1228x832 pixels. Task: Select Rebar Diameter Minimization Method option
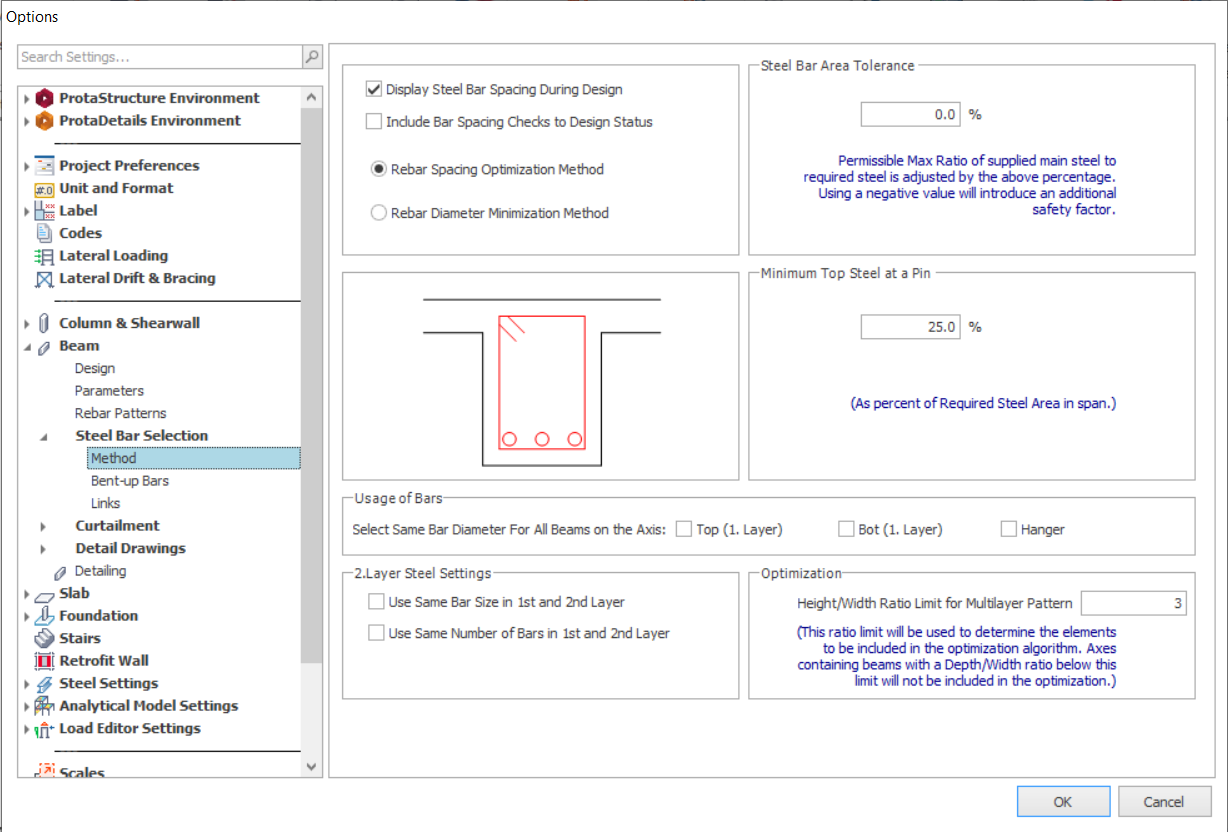(379, 213)
